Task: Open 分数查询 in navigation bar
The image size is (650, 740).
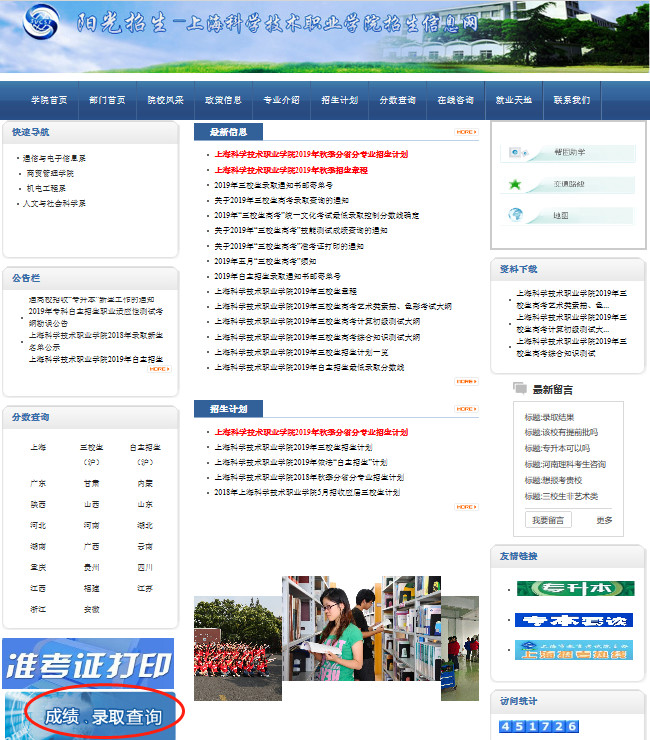Action: (x=397, y=100)
